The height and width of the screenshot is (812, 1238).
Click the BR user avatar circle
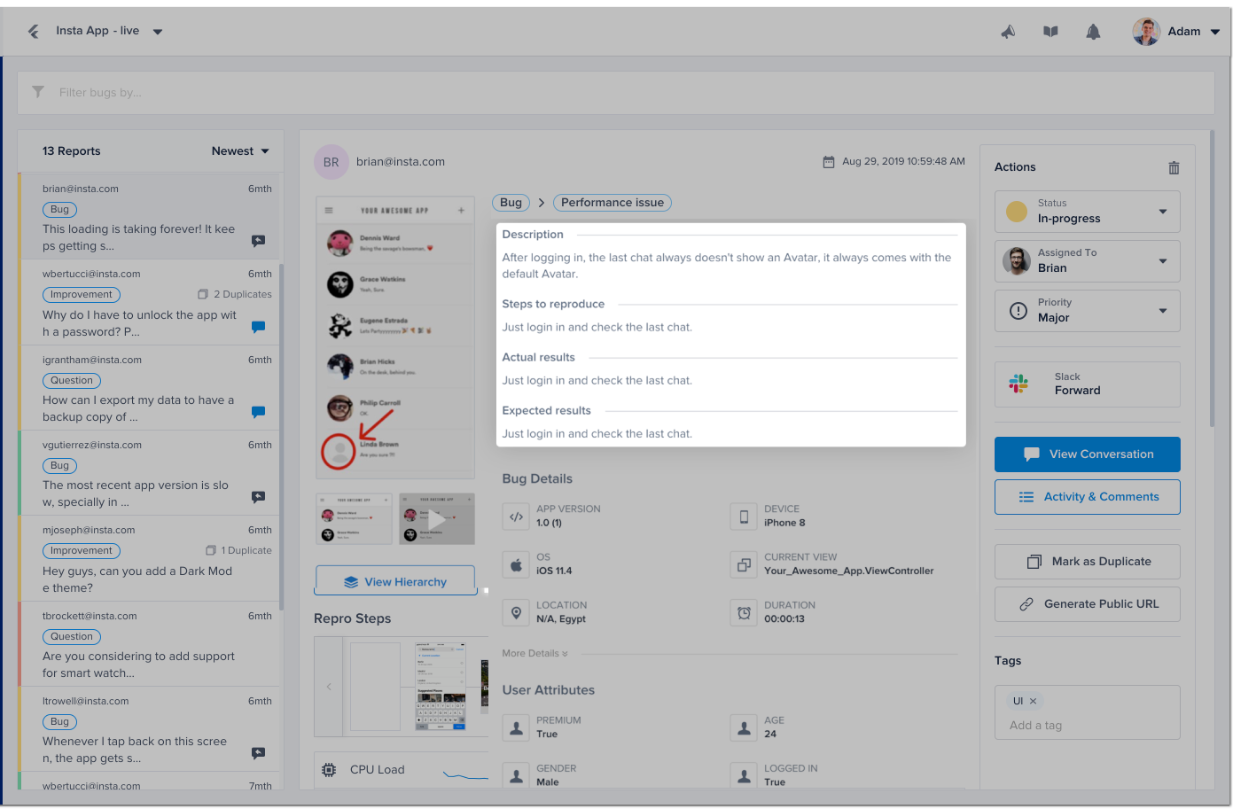tap(331, 162)
